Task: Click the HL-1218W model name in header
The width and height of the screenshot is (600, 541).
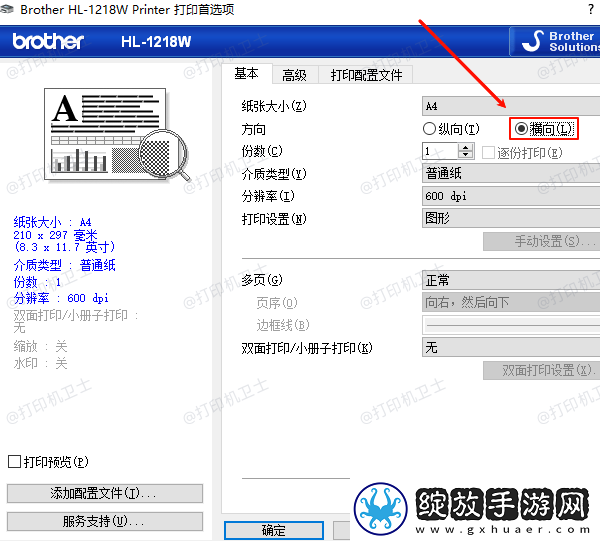Action: [156, 42]
